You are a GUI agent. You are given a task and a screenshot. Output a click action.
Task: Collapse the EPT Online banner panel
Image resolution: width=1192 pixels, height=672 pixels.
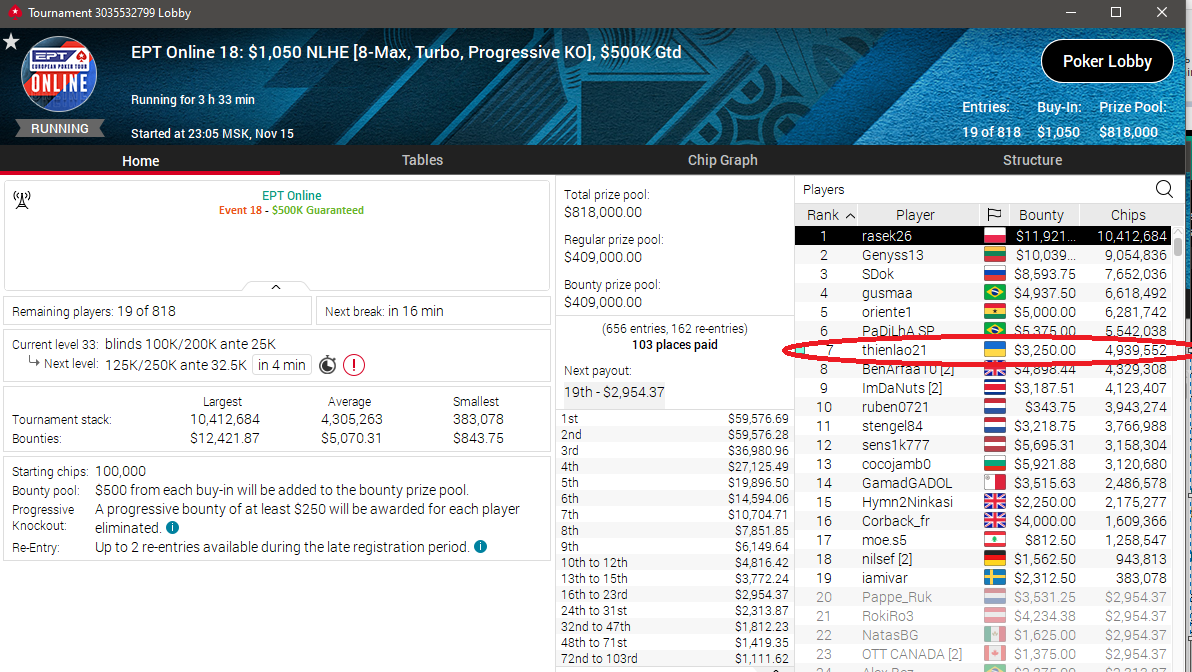(x=276, y=287)
